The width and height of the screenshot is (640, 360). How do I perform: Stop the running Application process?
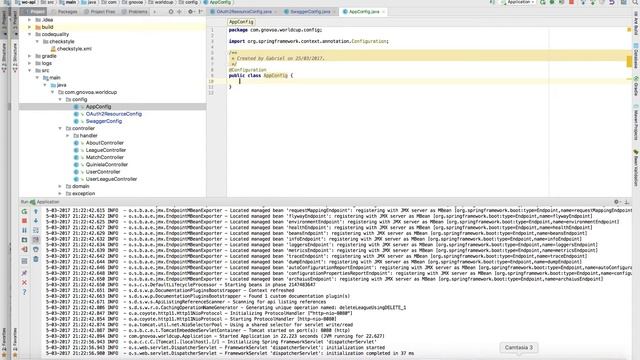24,221
